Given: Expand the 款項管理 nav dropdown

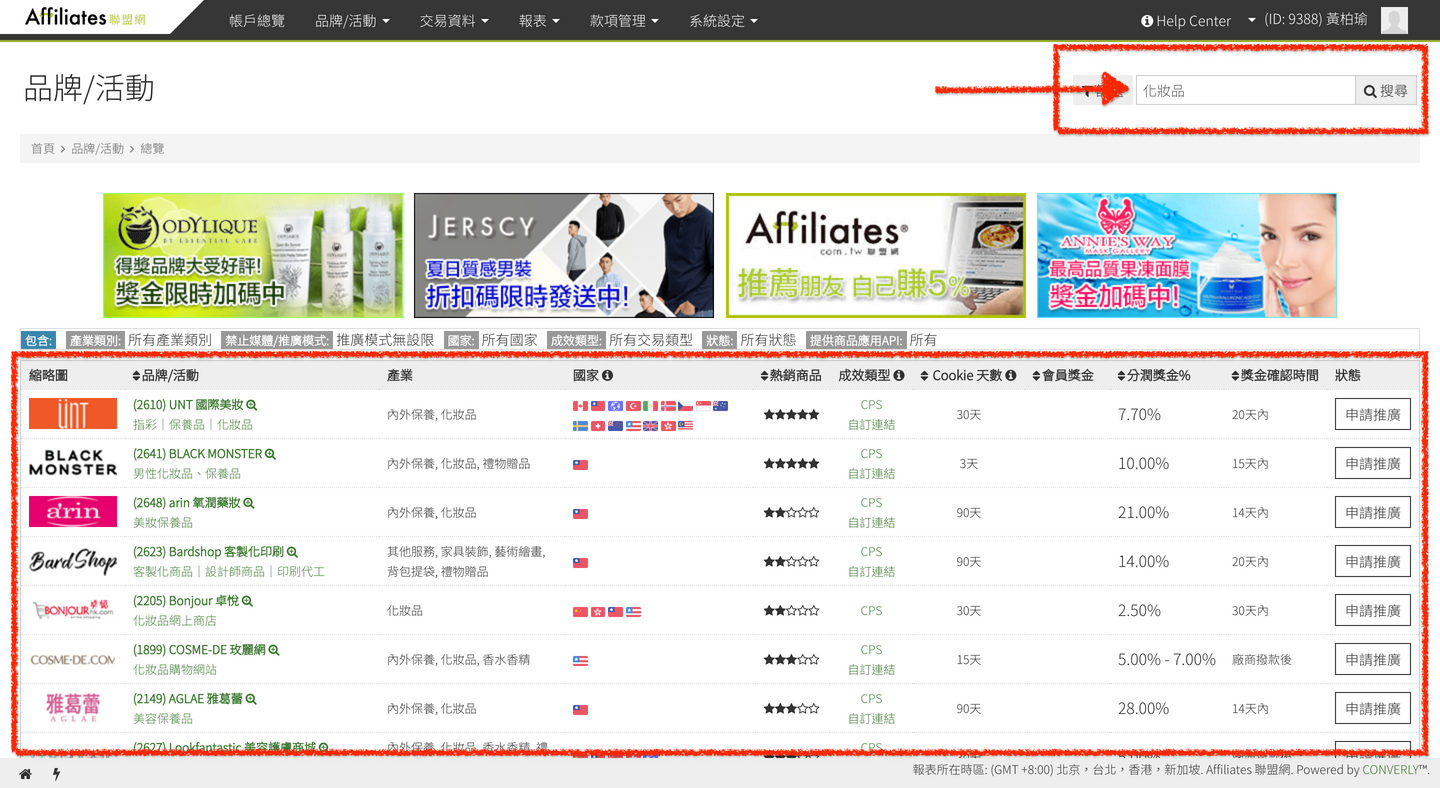Looking at the screenshot, I should click(624, 20).
